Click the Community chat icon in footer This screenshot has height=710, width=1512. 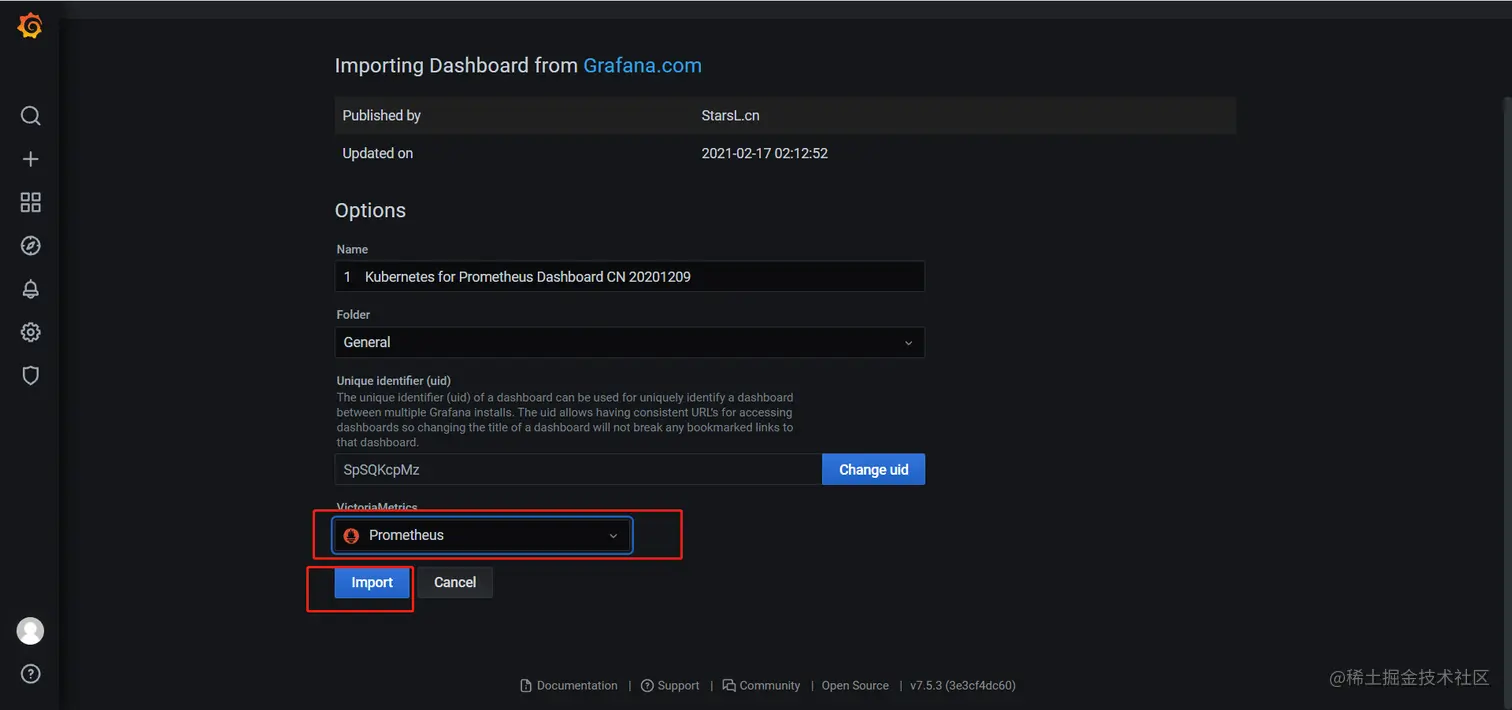pyautogui.click(x=729, y=686)
